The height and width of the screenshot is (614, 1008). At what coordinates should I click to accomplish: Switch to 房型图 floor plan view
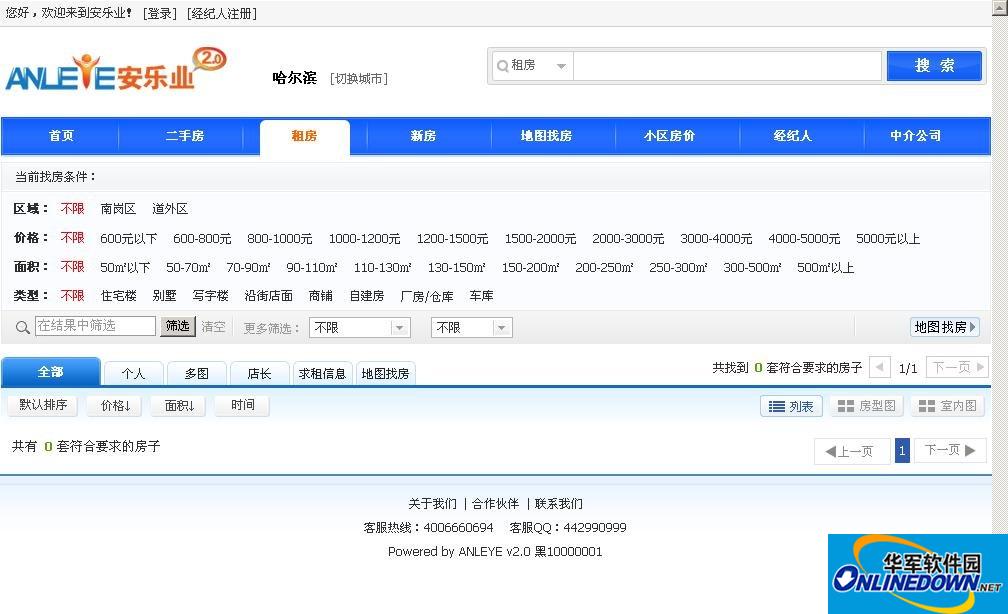click(x=867, y=406)
